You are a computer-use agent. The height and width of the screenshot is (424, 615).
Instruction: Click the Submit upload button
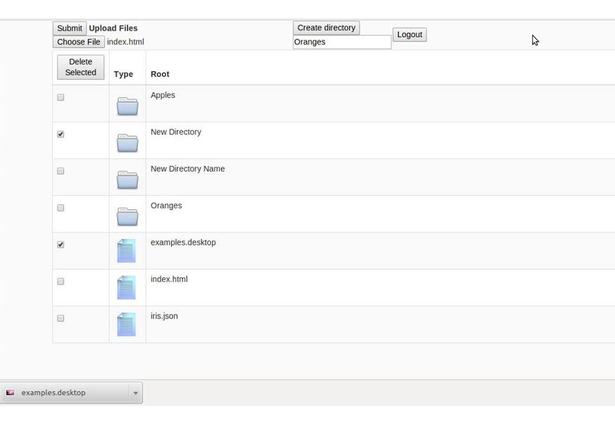click(69, 28)
